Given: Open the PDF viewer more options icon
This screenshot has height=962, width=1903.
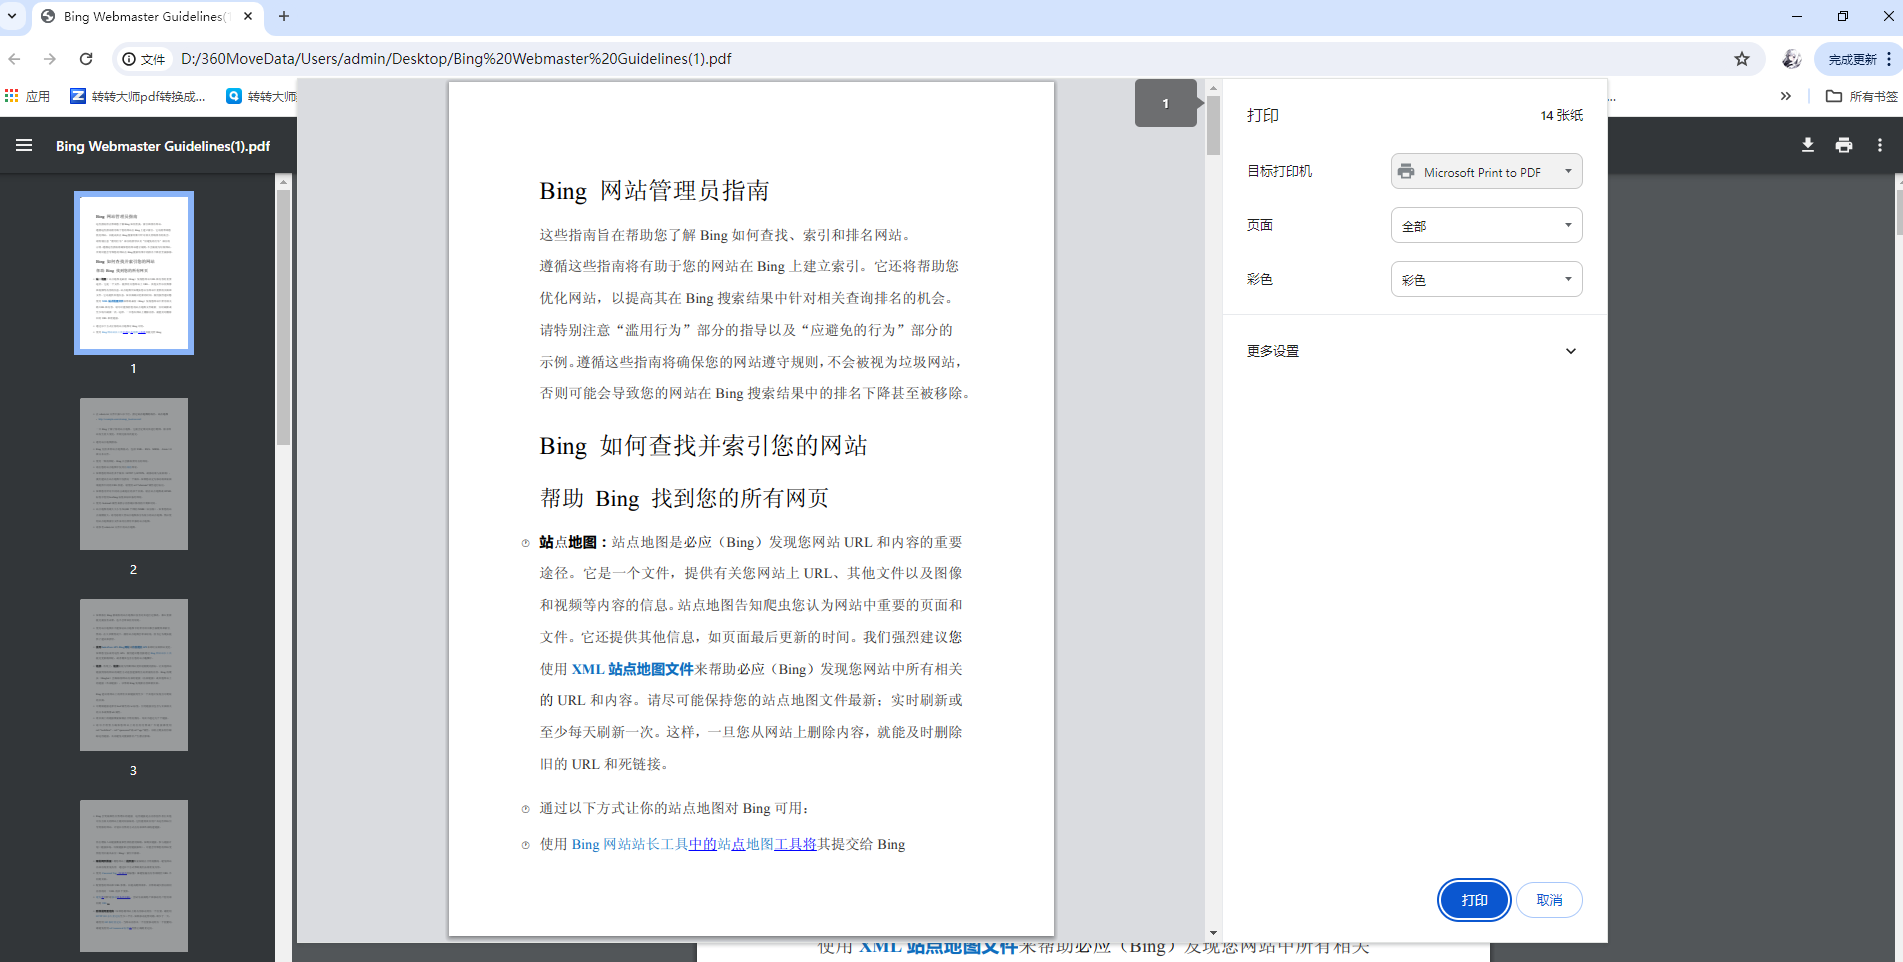Looking at the screenshot, I should click(x=1879, y=145).
